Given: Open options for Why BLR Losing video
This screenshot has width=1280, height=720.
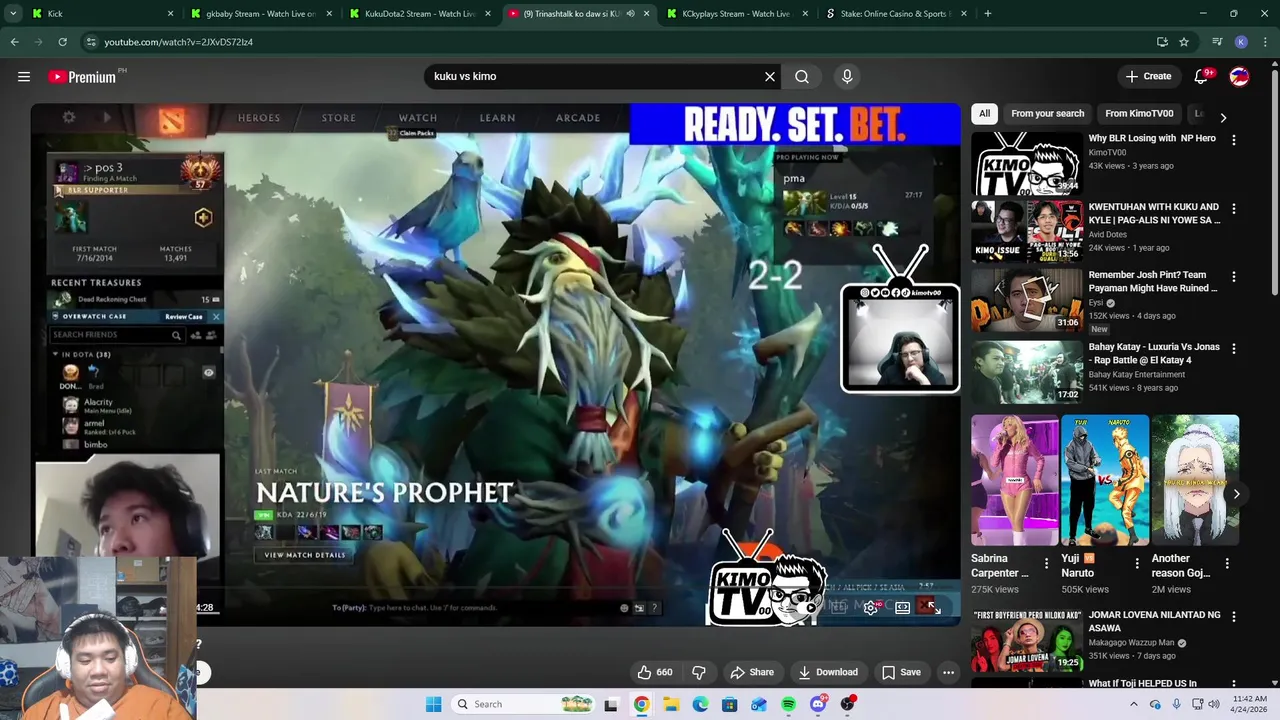Looking at the screenshot, I should click(x=1233, y=141).
